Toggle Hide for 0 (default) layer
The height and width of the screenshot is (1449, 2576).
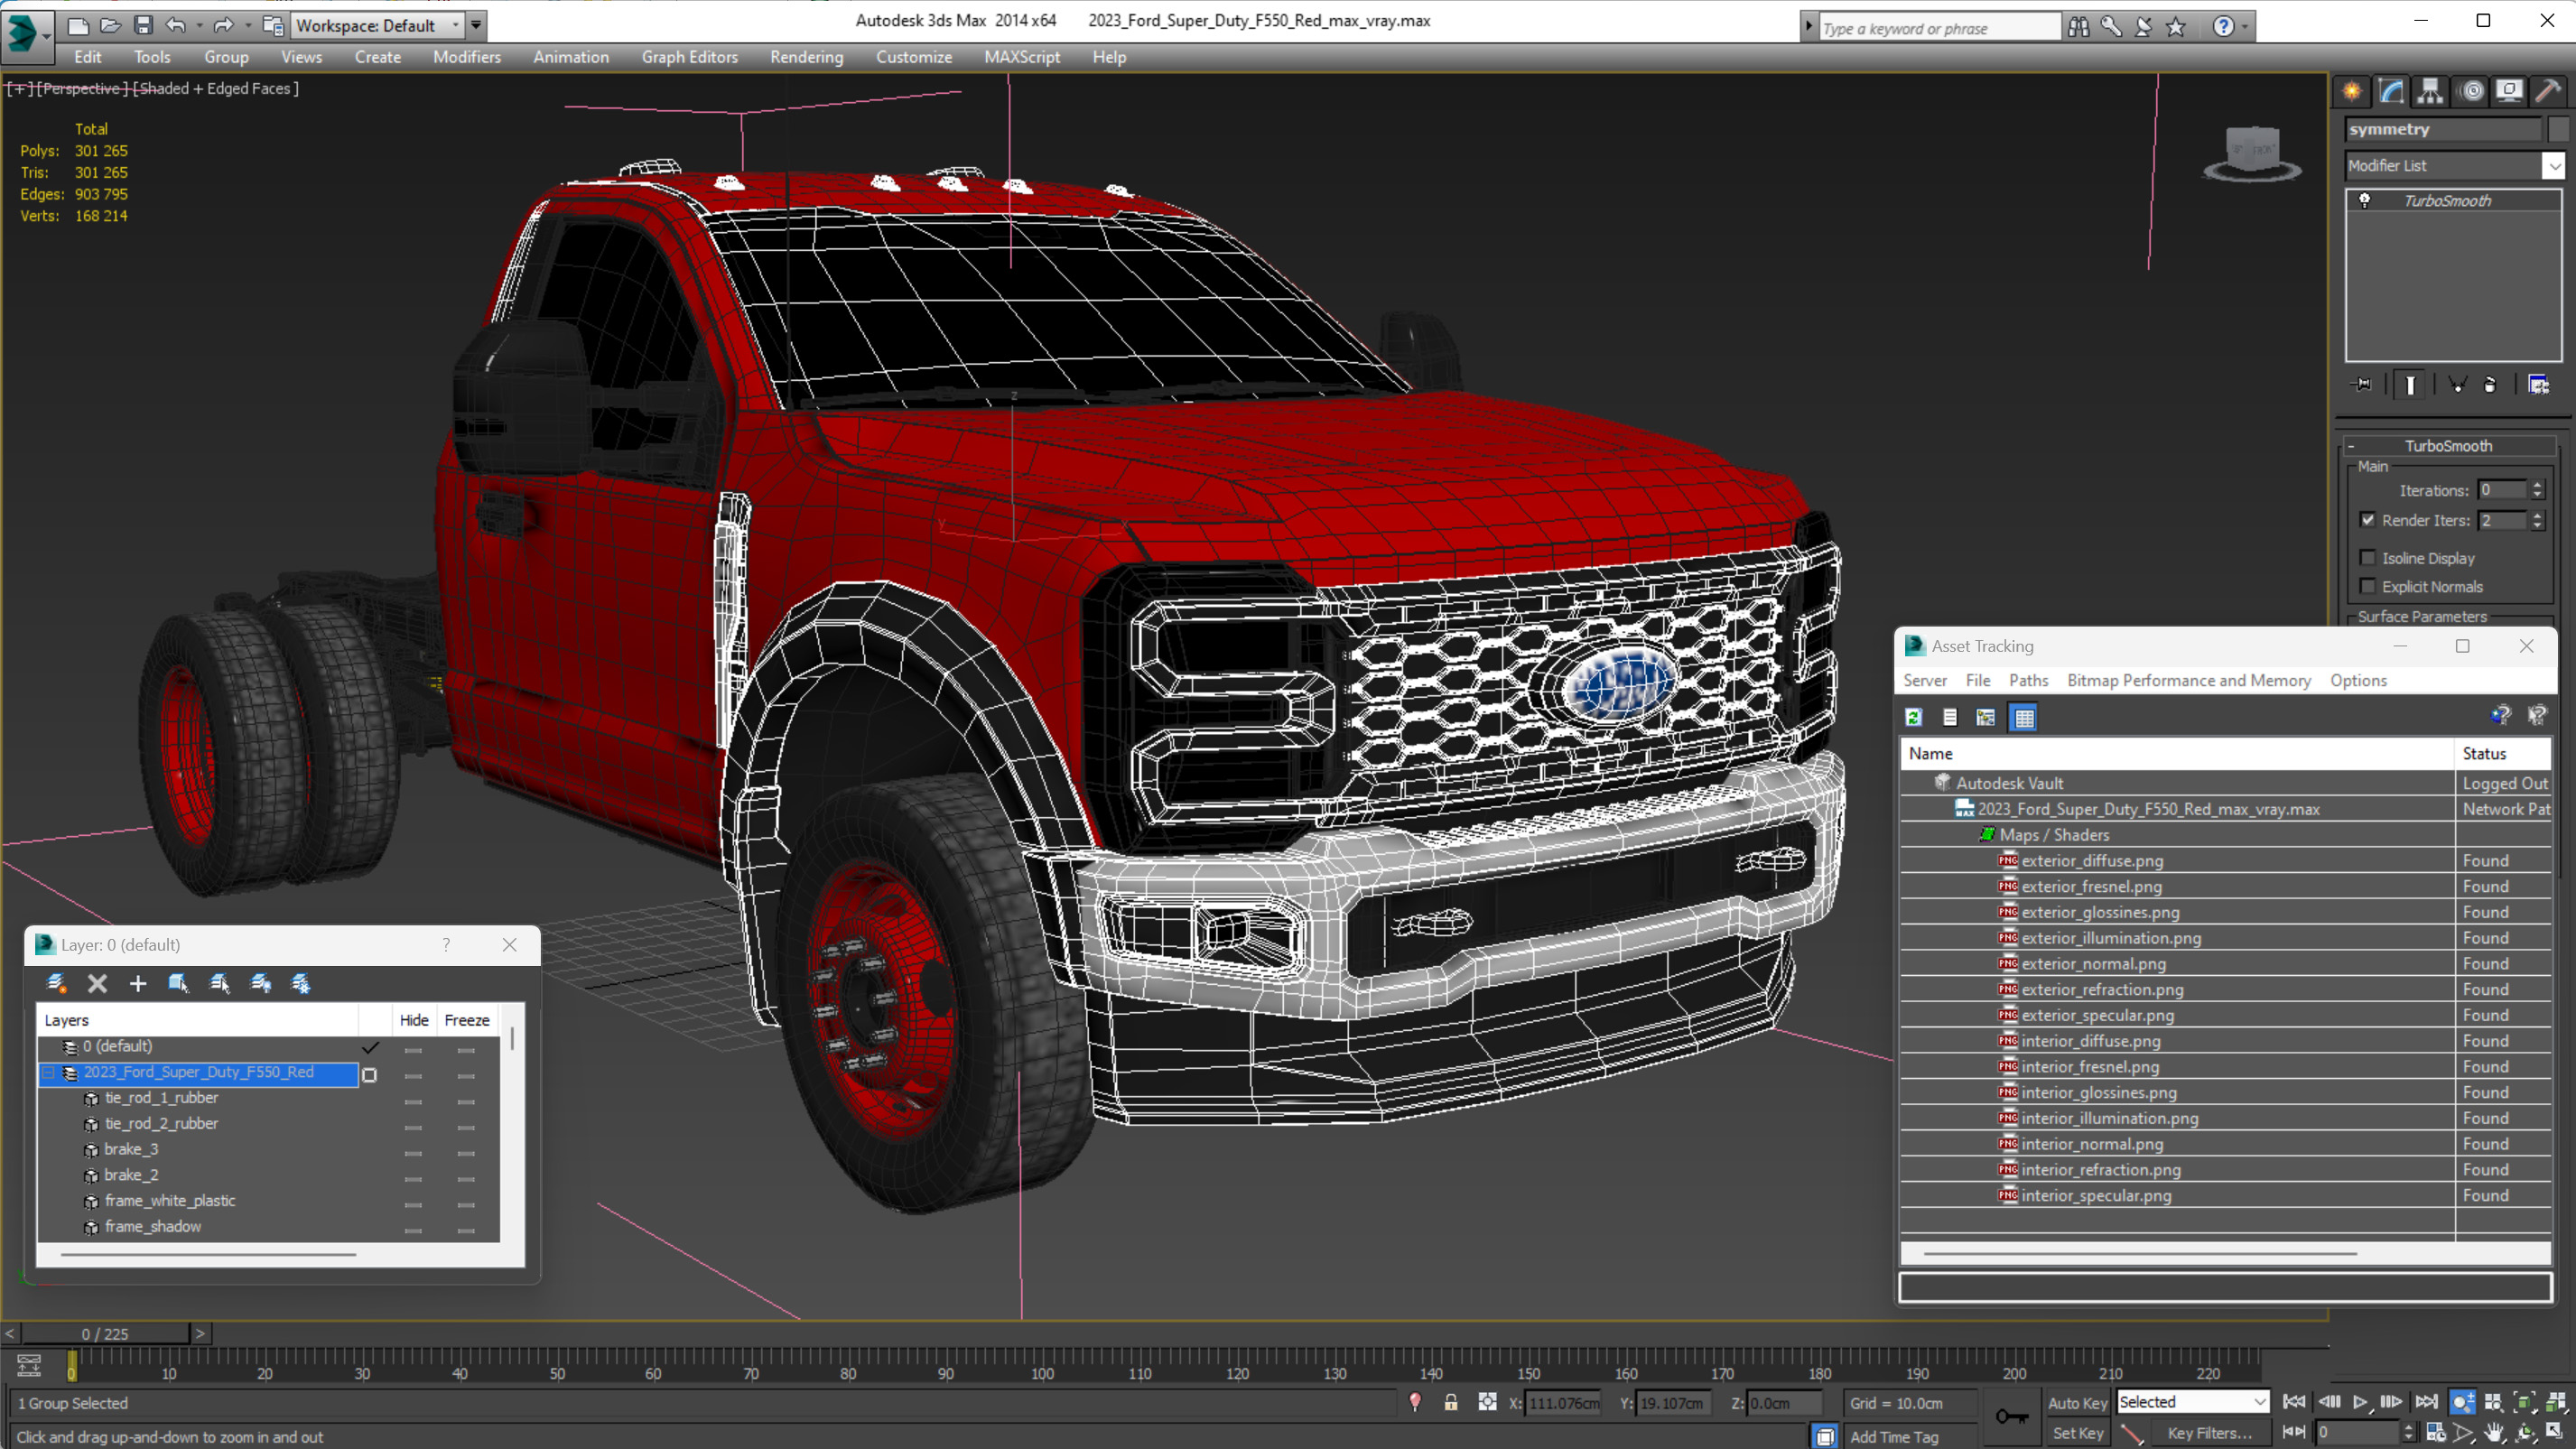click(413, 1050)
